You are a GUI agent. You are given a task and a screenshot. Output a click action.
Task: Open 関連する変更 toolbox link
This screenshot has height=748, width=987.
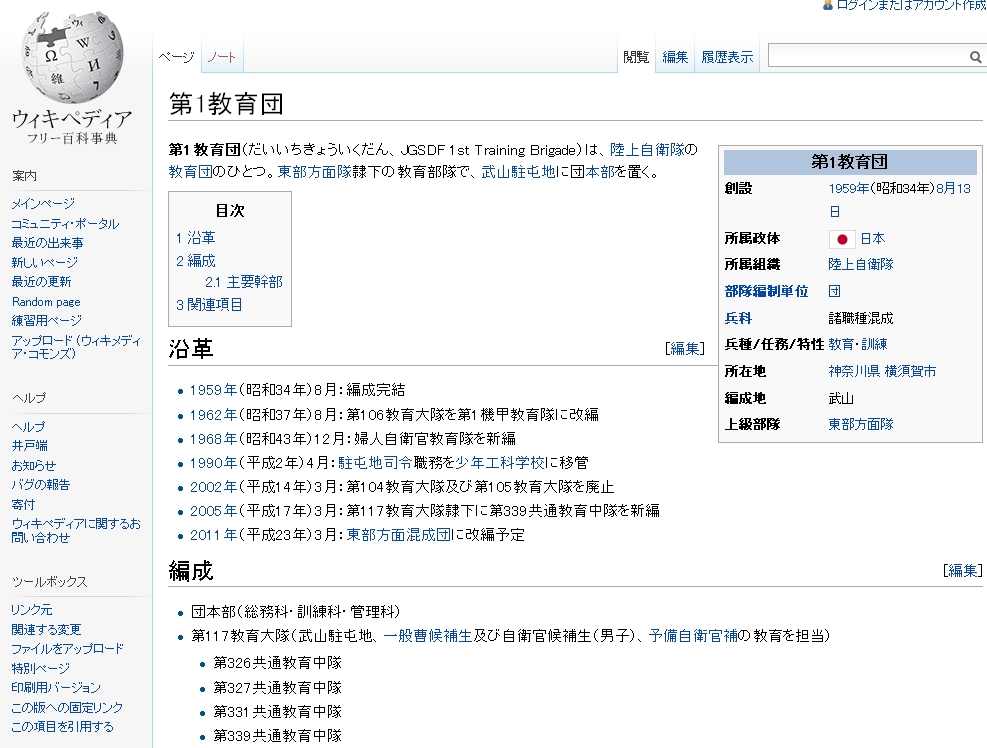(x=46, y=630)
